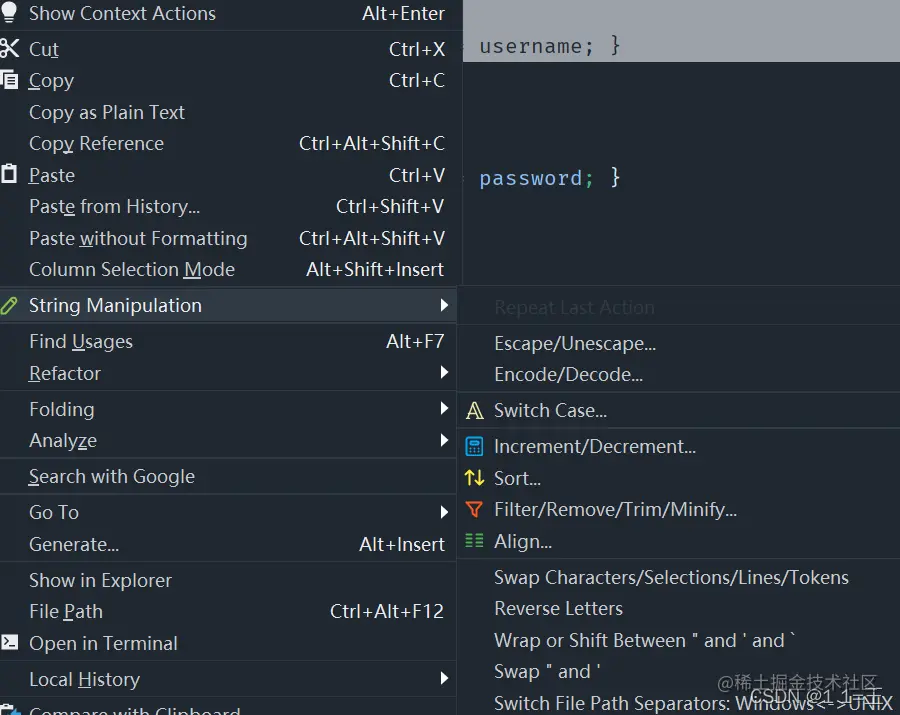Click the Filter funnel icon
This screenshot has height=715, width=900.
[474, 509]
